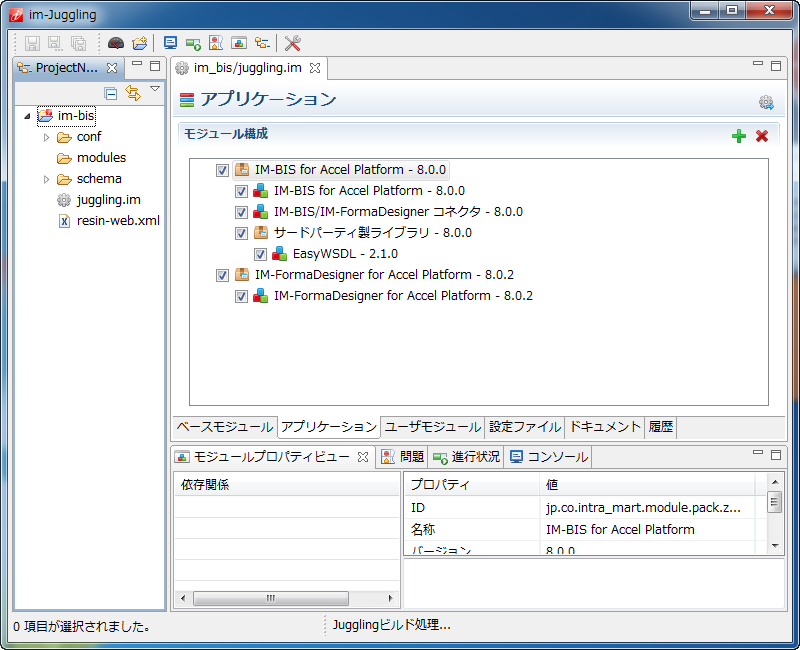Image resolution: width=800 pixels, height=650 pixels.
Task: Maximize the editor area
Action: click(776, 66)
